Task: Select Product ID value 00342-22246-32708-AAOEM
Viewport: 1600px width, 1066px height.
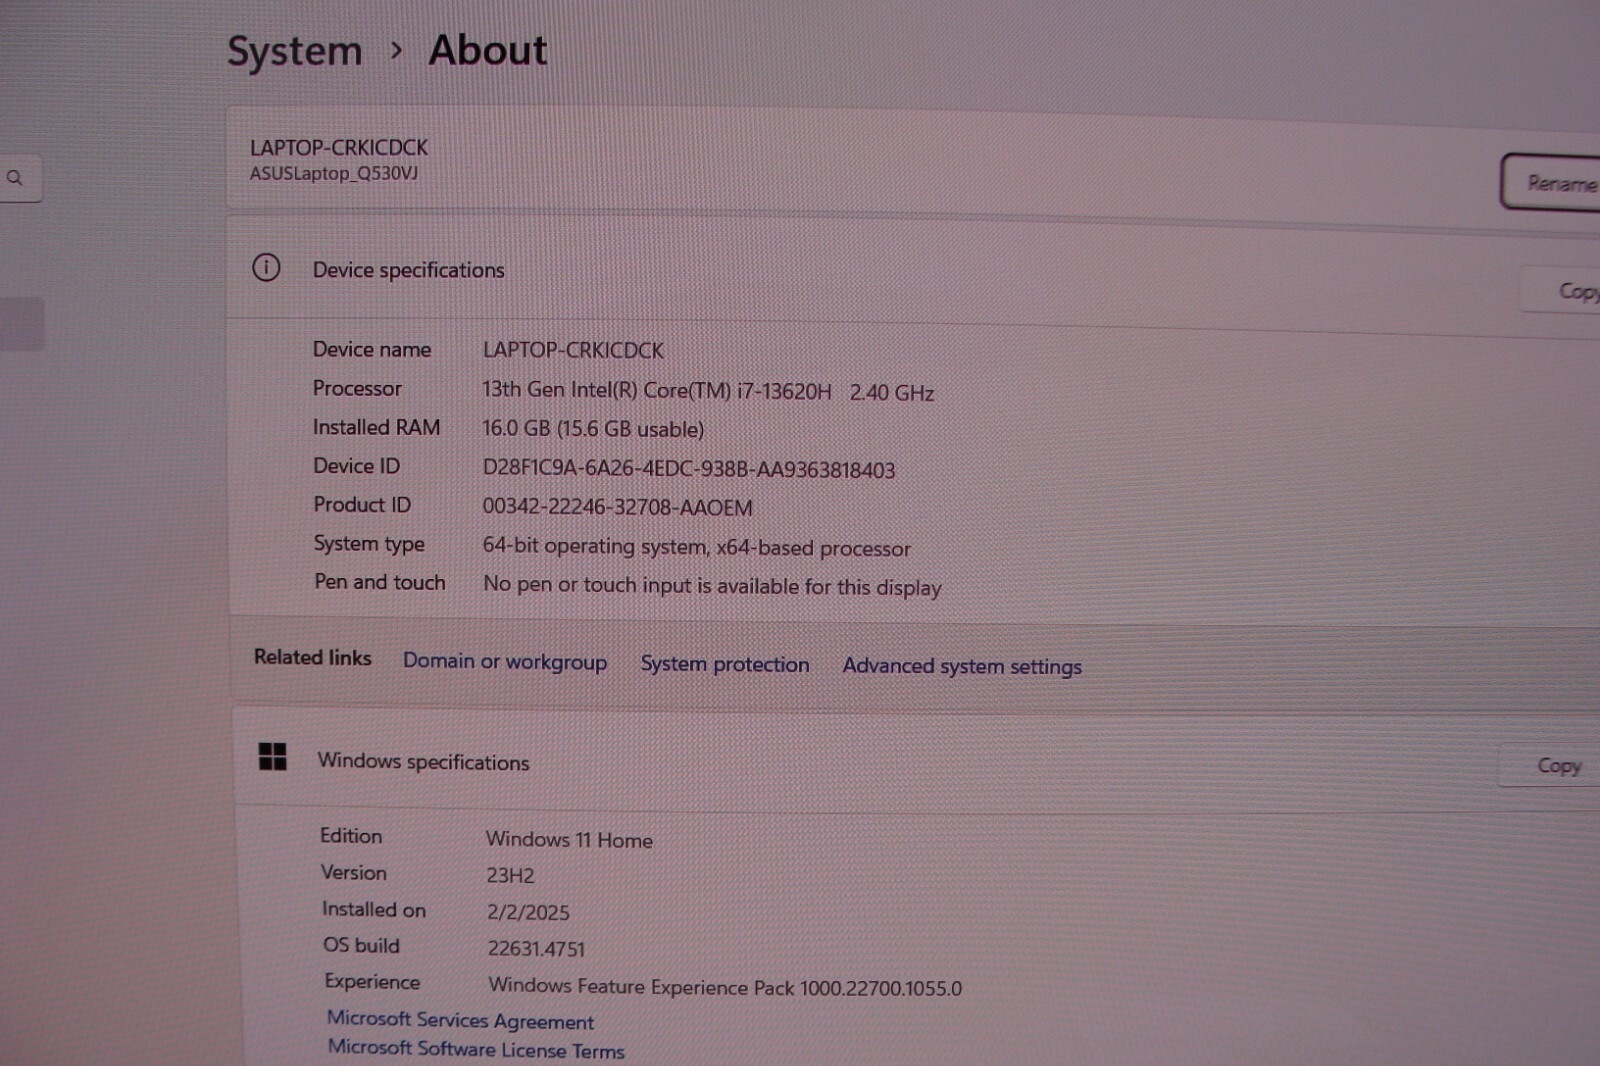Action: pos(617,507)
